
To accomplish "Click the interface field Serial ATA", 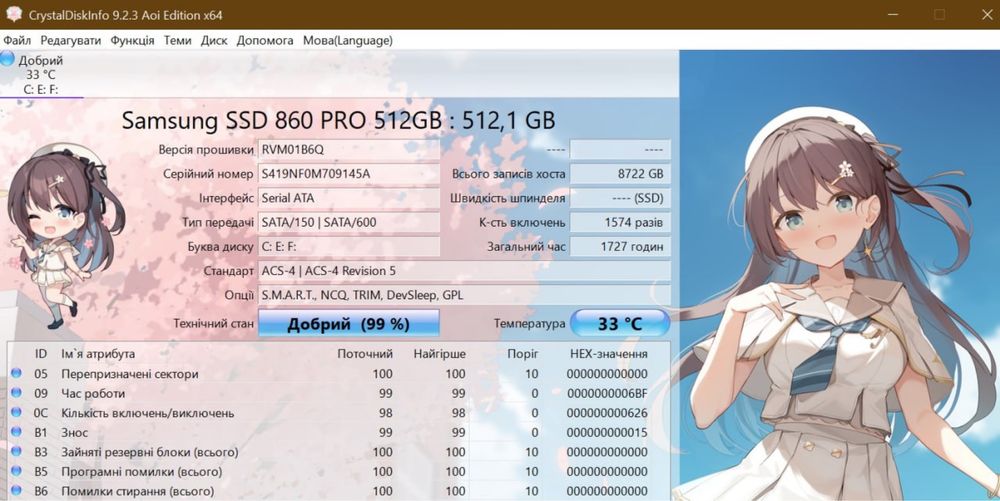I will [349, 198].
